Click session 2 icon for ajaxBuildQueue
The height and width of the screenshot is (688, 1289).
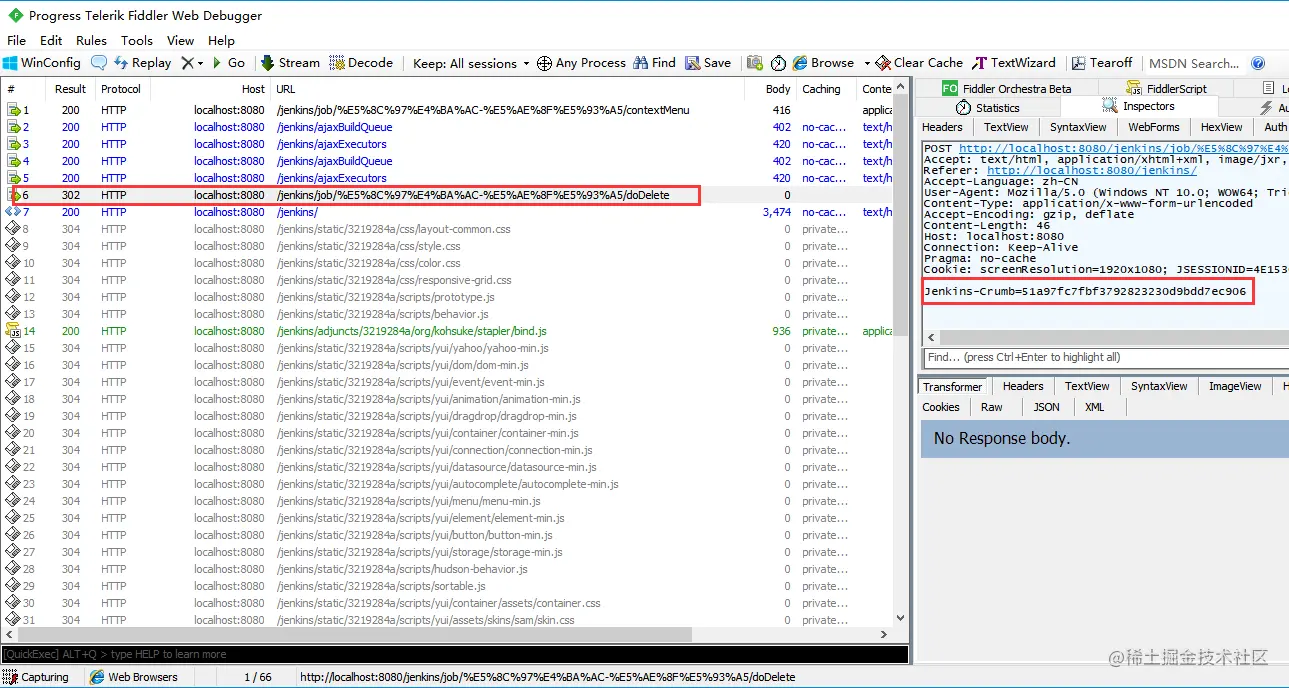pyautogui.click(x=13, y=127)
